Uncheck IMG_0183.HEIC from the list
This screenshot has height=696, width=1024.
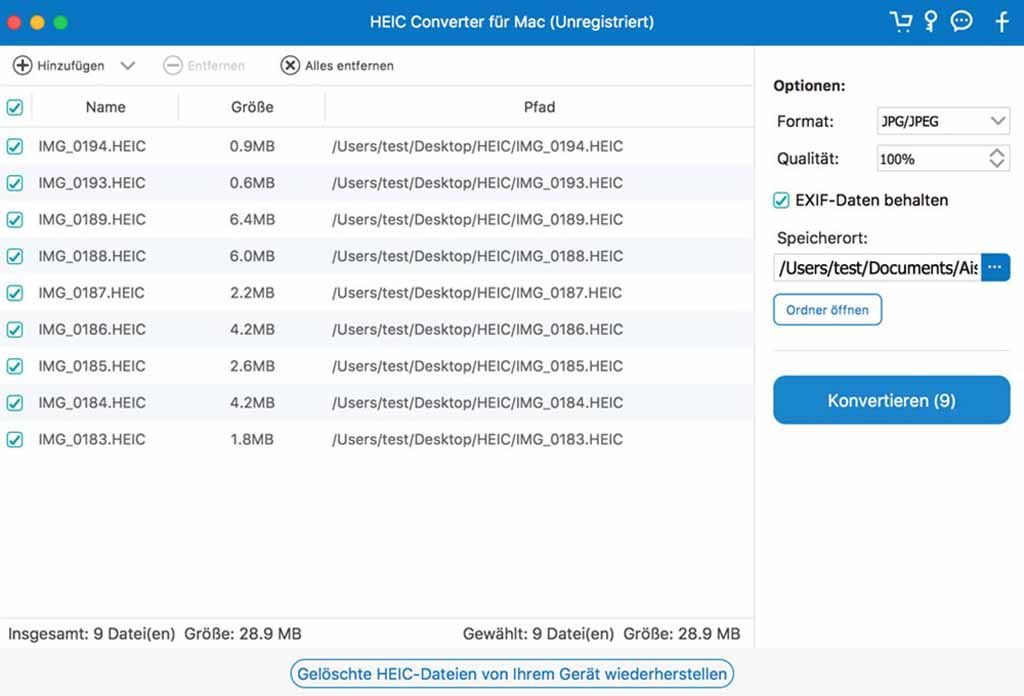(x=14, y=439)
